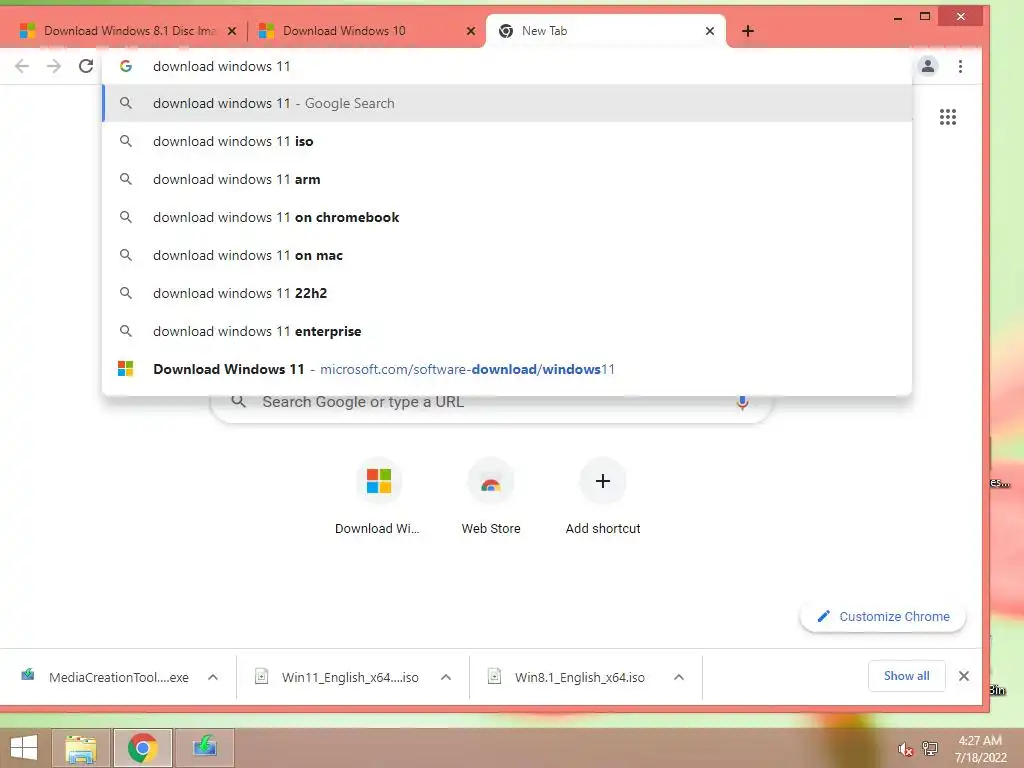Reload the page with refresh icon

86,66
